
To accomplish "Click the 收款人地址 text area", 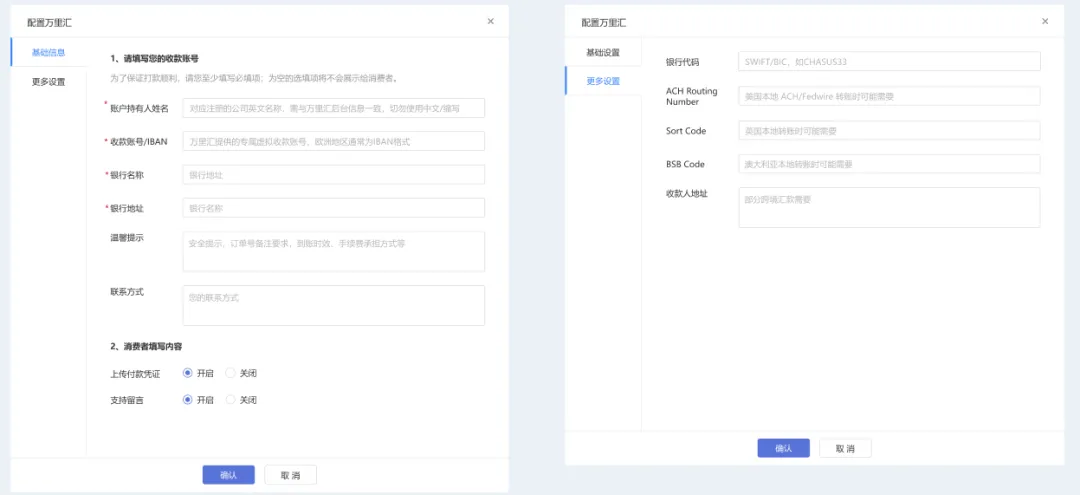I will [889, 207].
